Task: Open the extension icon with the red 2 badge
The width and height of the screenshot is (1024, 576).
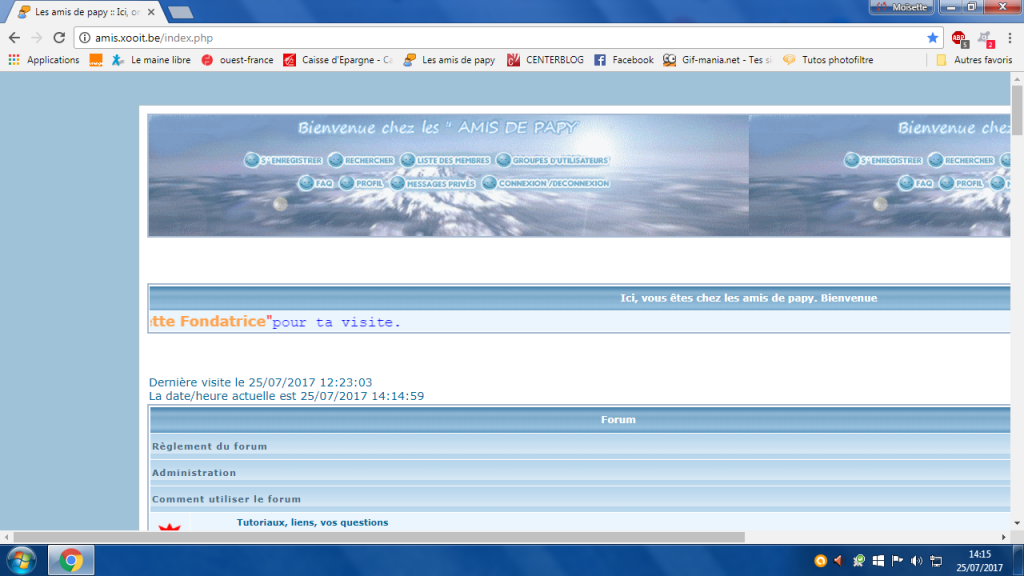Action: (x=986, y=39)
